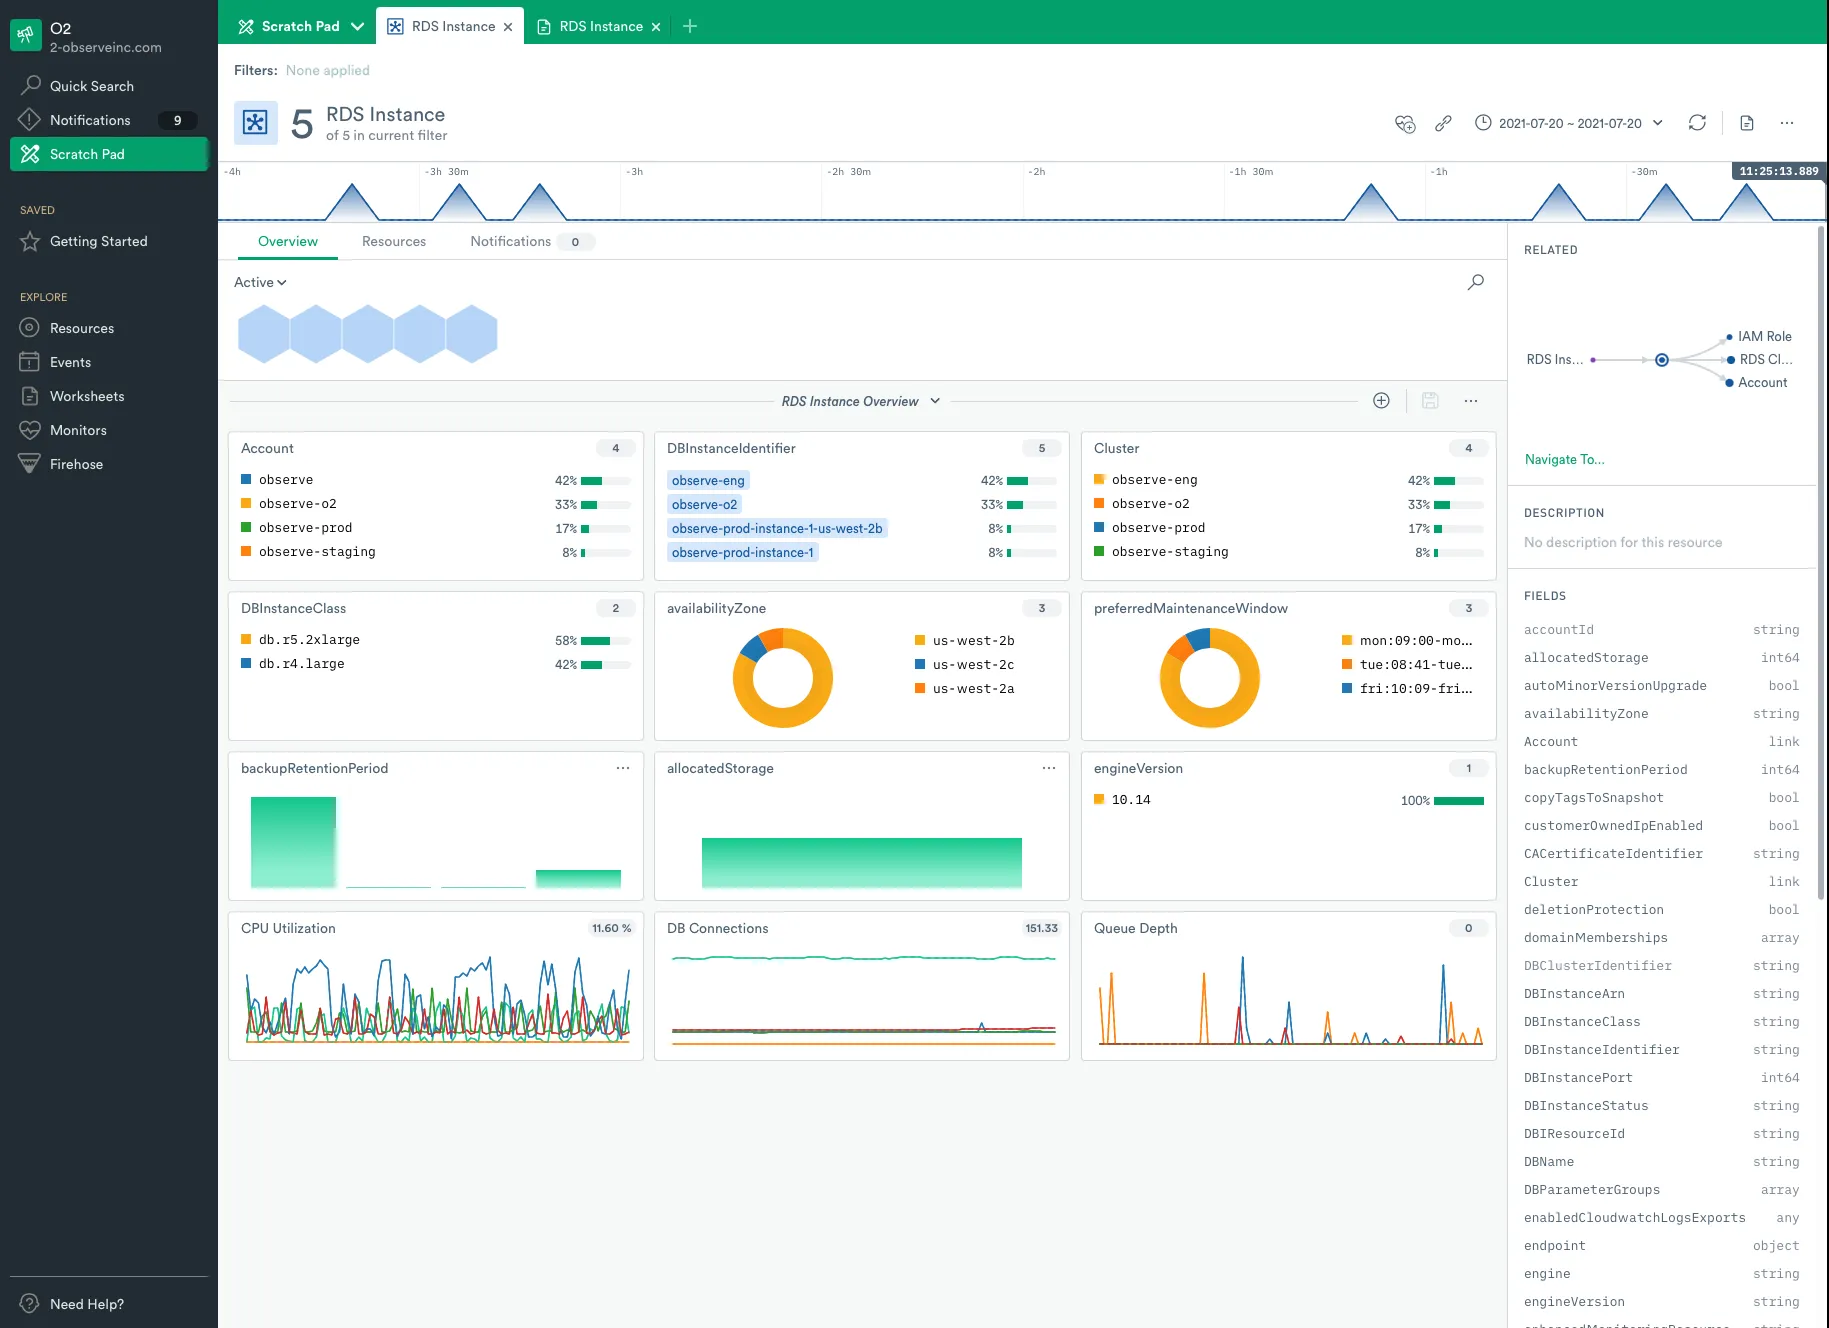Click the us-west-2c legend swatch

pyautogui.click(x=920, y=664)
